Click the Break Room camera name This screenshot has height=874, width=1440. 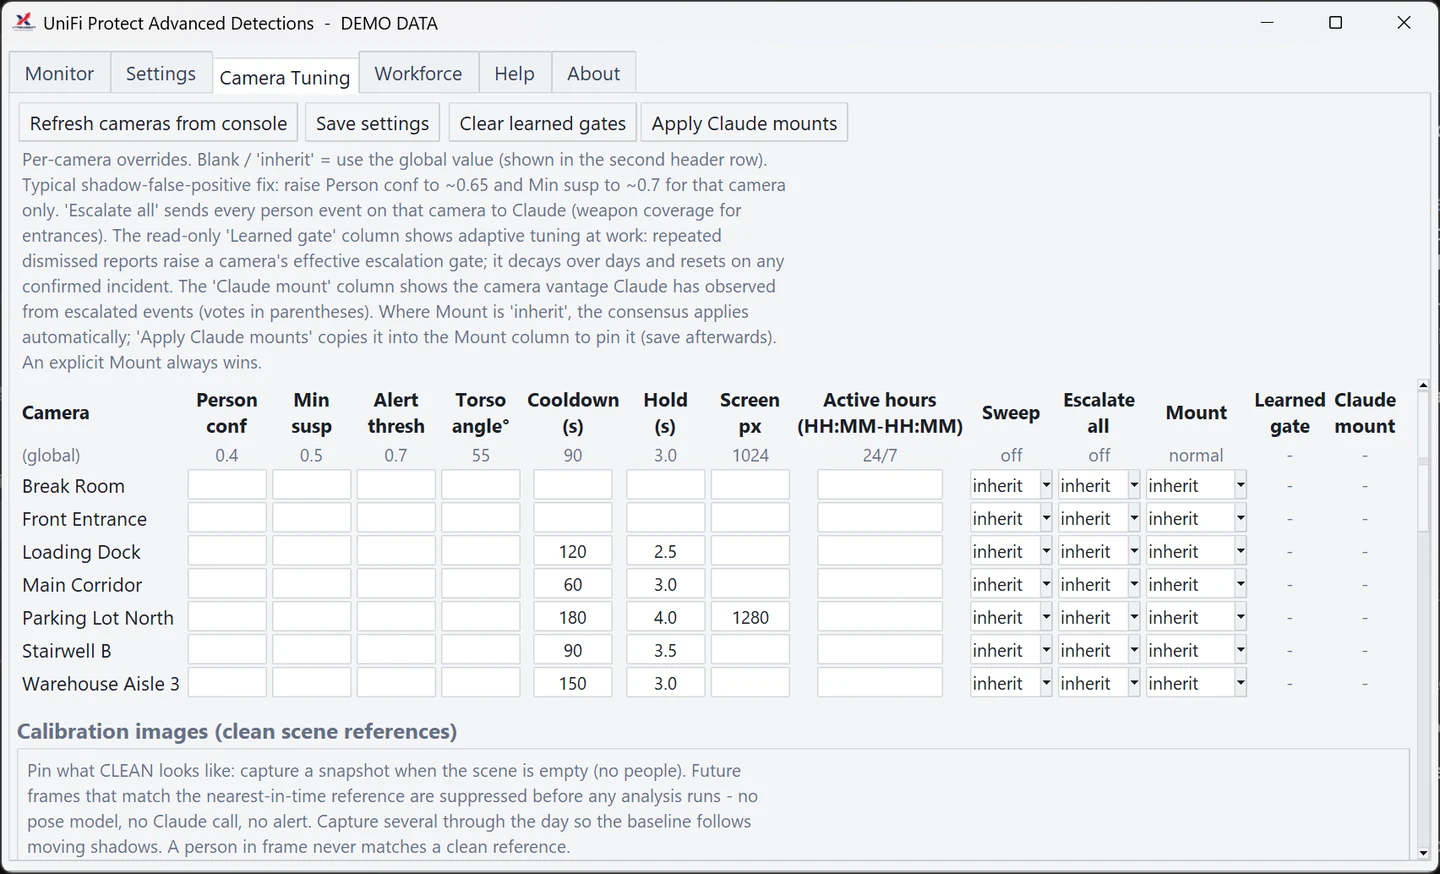click(73, 486)
